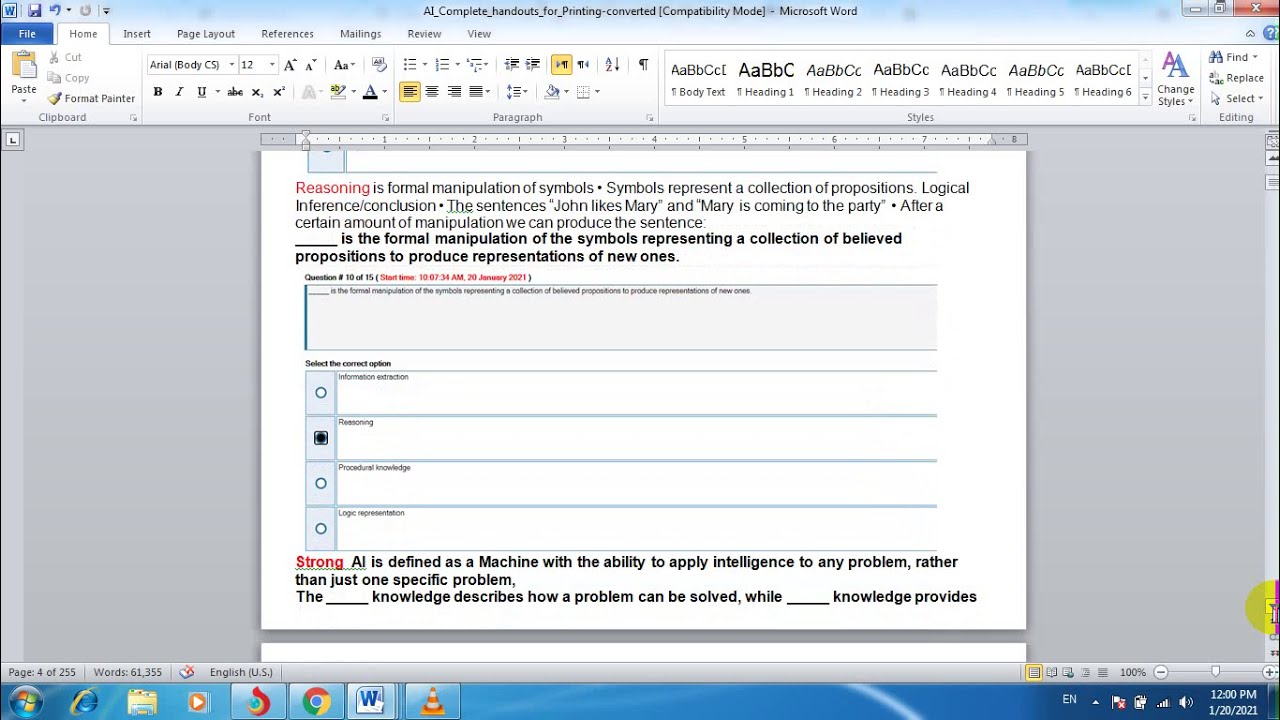Click the Numbering list icon
The image size is (1280, 720).
point(442,64)
